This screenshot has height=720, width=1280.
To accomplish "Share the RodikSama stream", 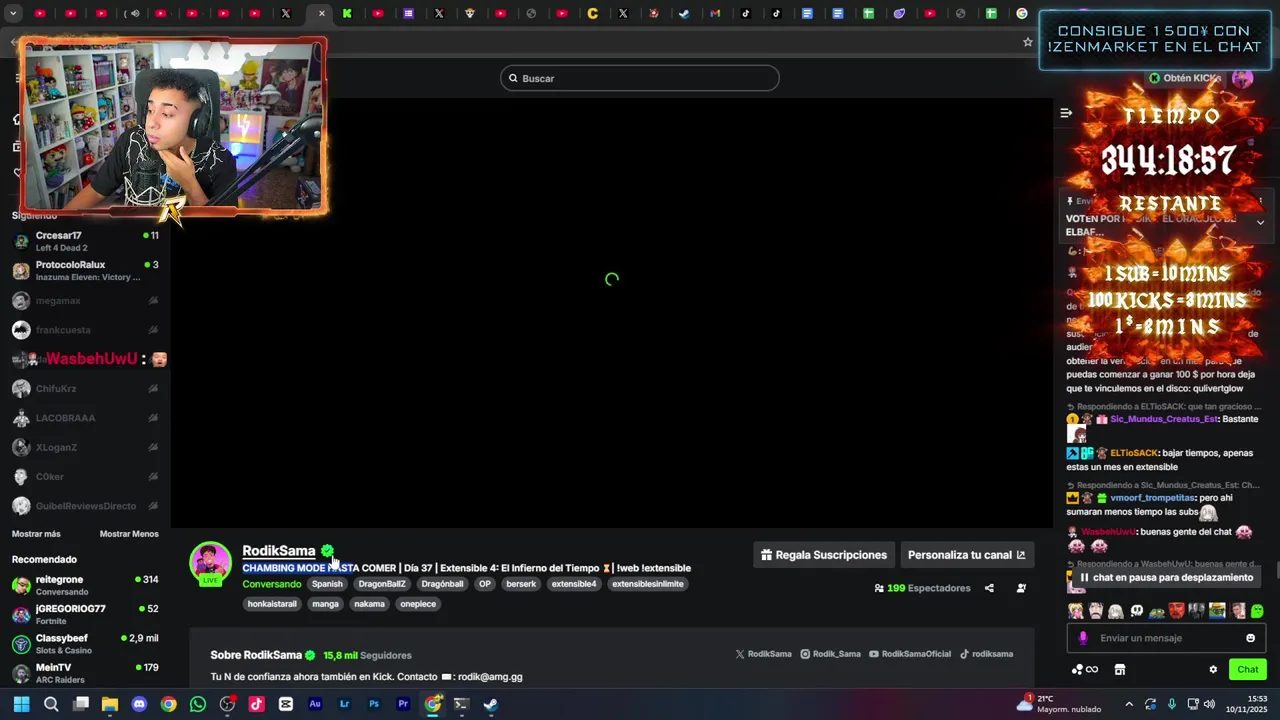I will pyautogui.click(x=989, y=588).
